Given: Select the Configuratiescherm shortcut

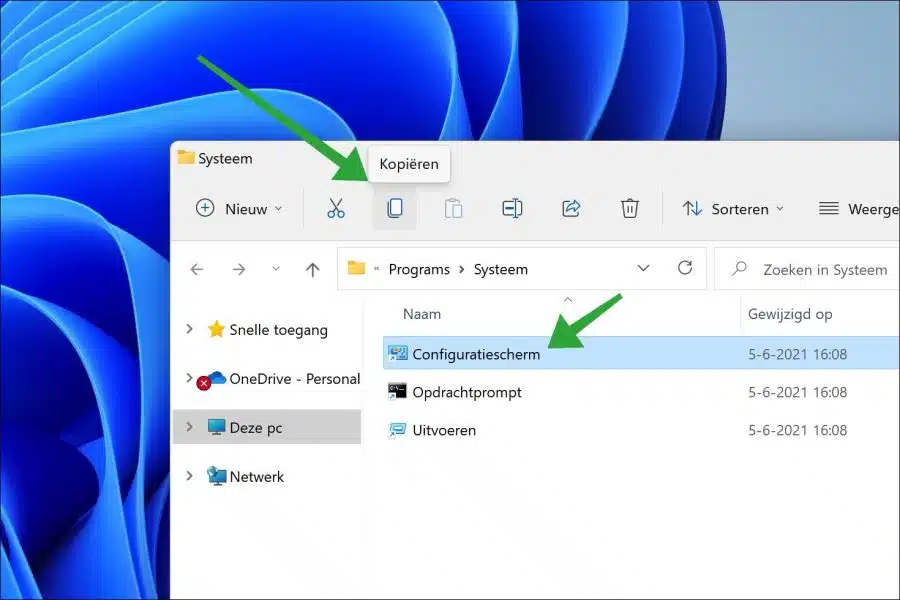Looking at the screenshot, I should pyautogui.click(x=641, y=354).
